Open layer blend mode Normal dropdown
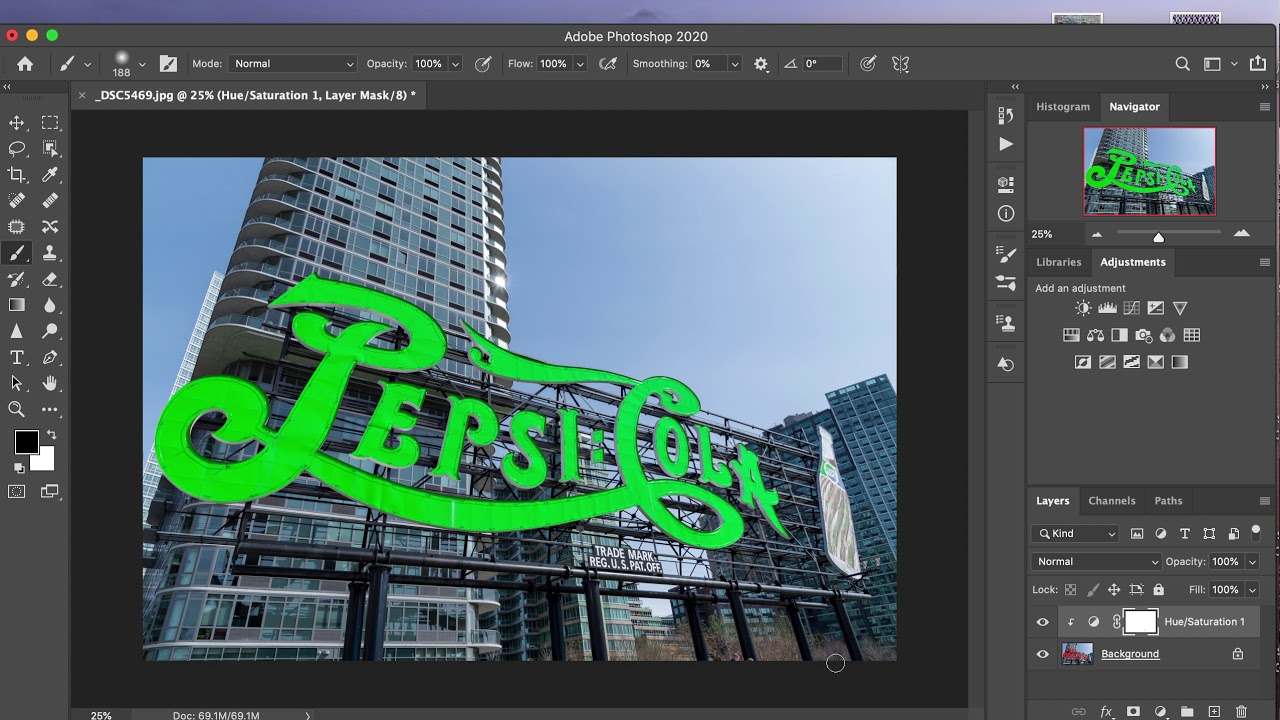This screenshot has height=720, width=1280. (x=1097, y=561)
